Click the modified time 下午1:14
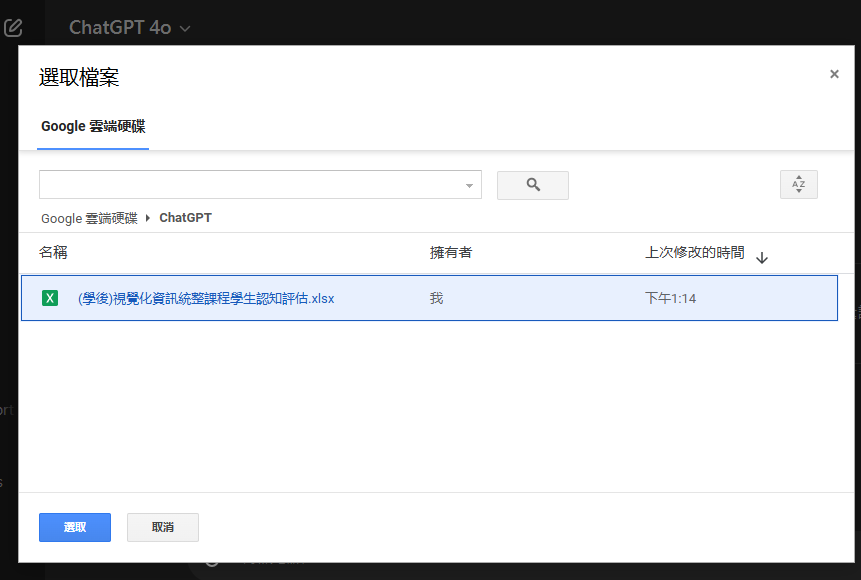 pos(670,298)
